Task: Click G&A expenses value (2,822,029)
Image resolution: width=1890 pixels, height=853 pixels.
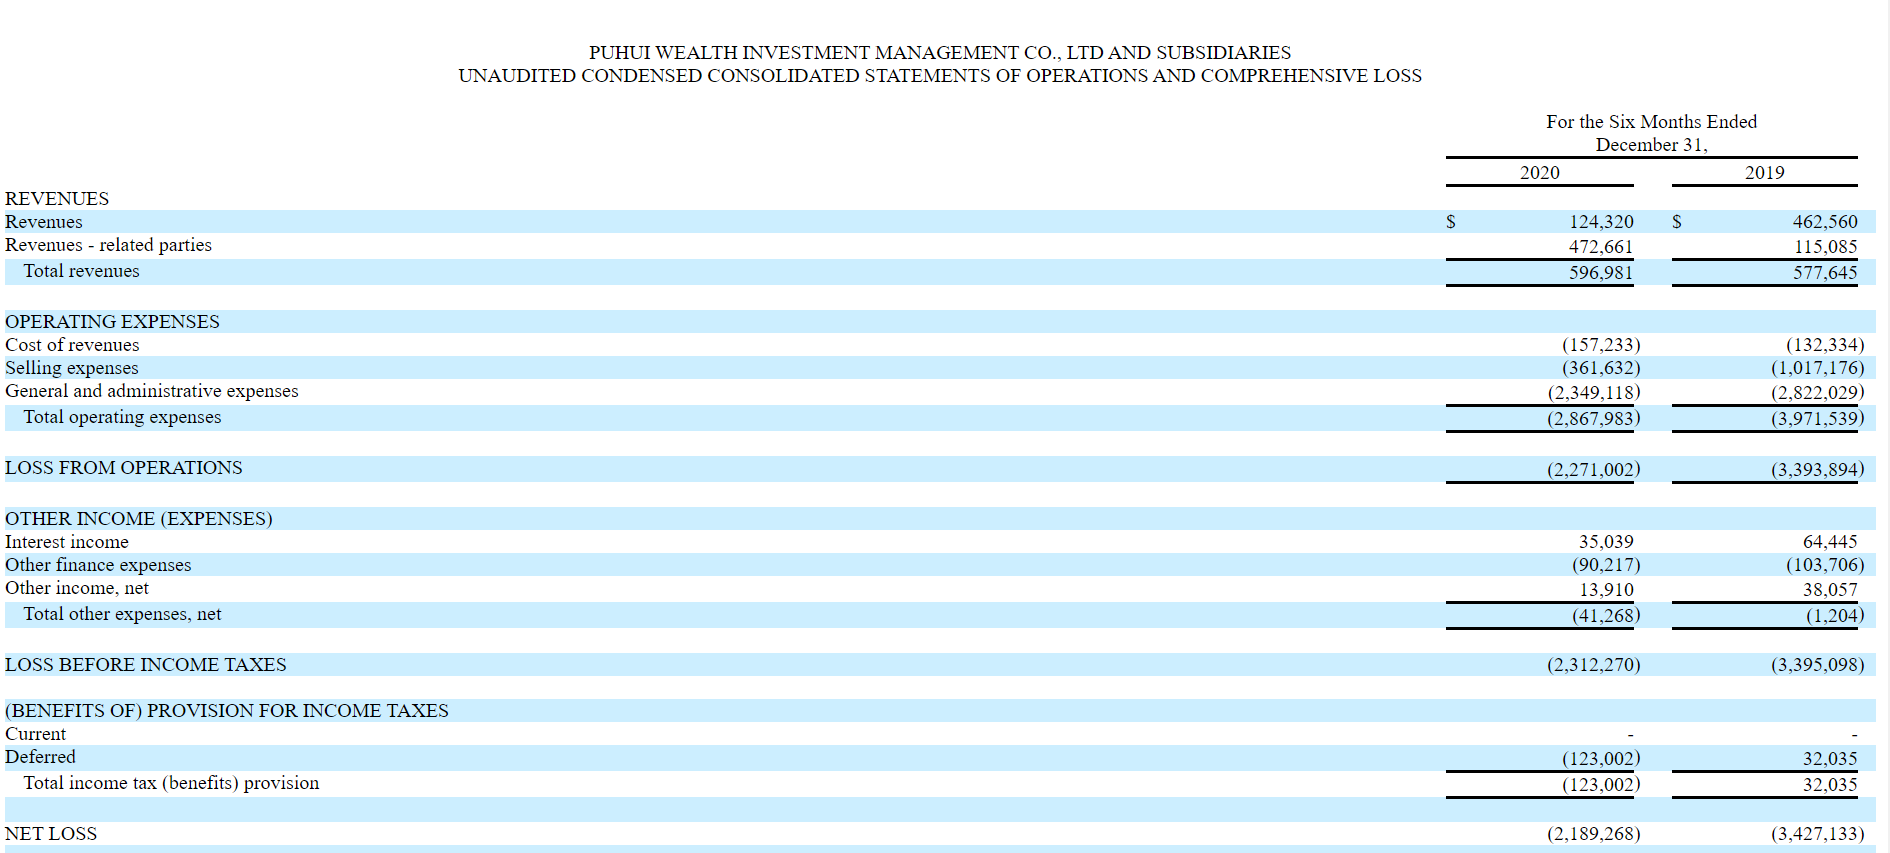Action: pyautogui.click(x=1818, y=393)
